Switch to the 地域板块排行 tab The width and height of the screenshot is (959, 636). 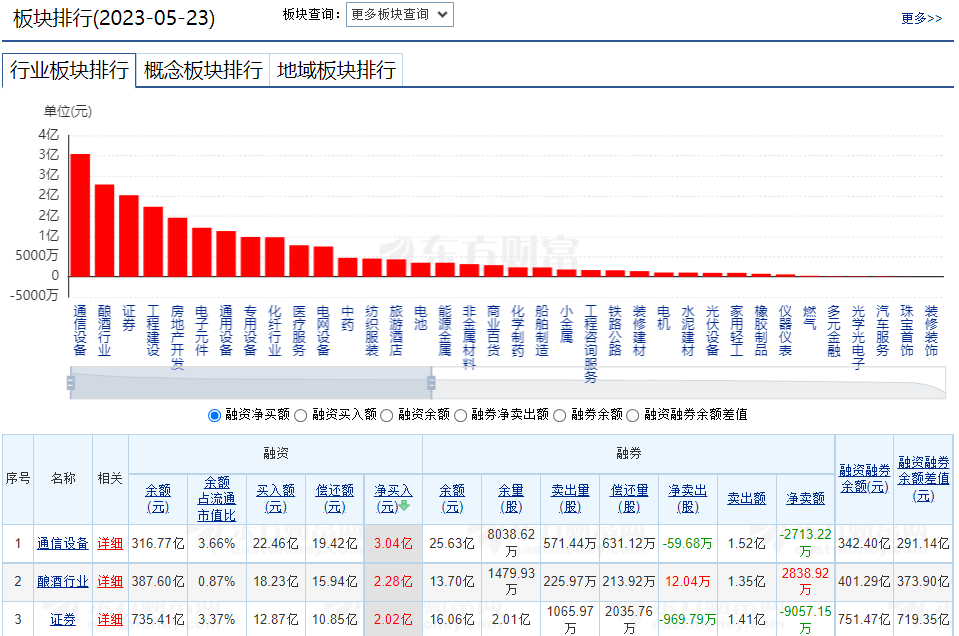(x=336, y=70)
